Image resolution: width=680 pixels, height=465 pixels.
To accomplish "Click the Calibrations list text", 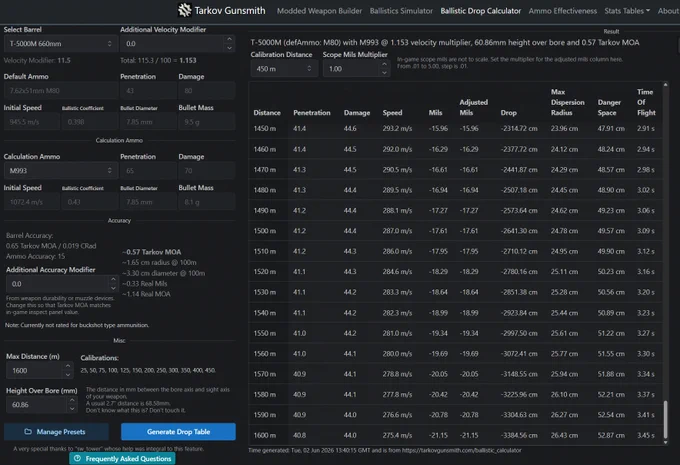I will (x=148, y=370).
